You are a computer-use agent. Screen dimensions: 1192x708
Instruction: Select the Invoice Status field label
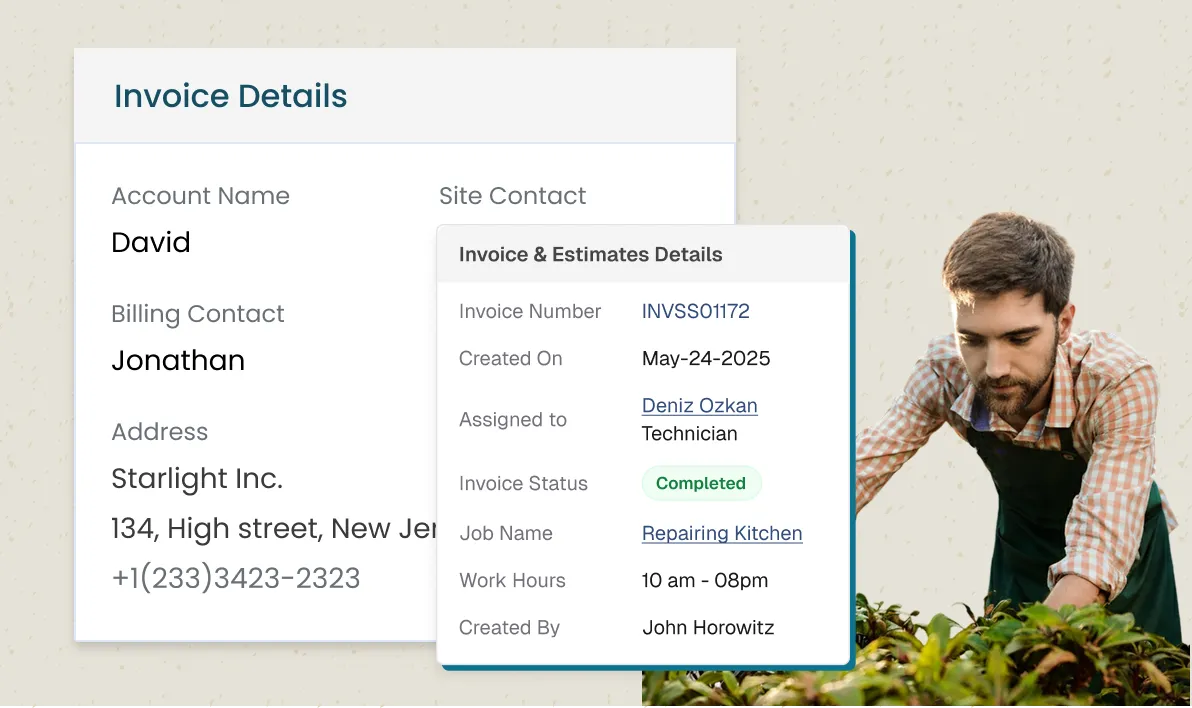[x=523, y=483]
